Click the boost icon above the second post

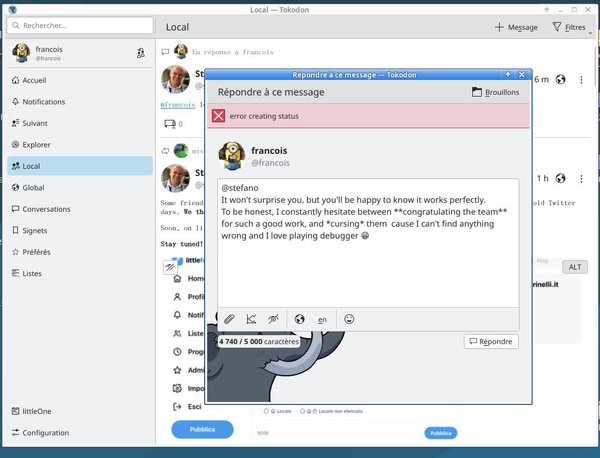165,151
